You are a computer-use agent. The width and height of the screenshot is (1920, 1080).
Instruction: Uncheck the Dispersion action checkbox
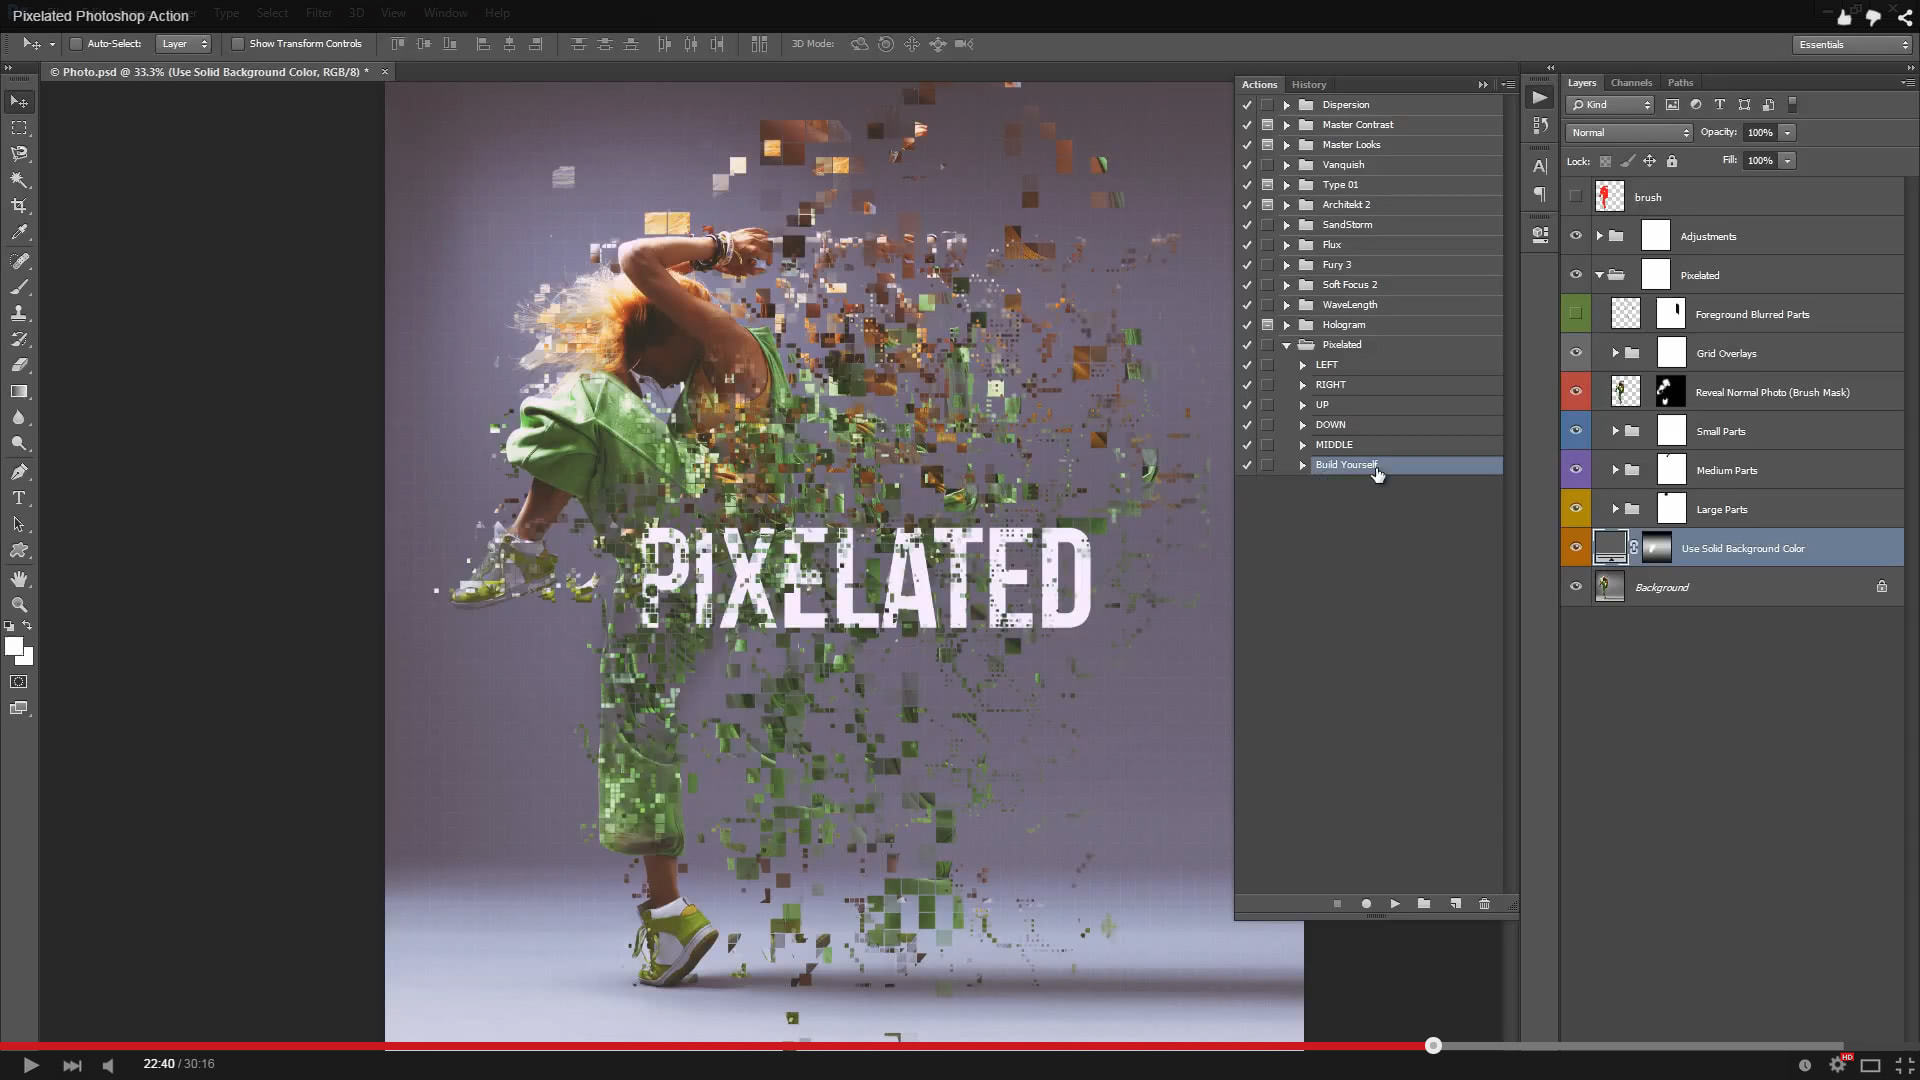pos(1247,104)
